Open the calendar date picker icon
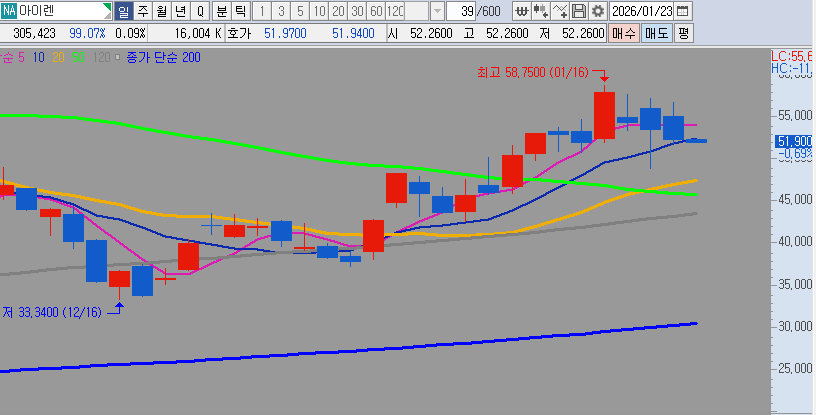816x415 pixels. pyautogui.click(x=683, y=11)
